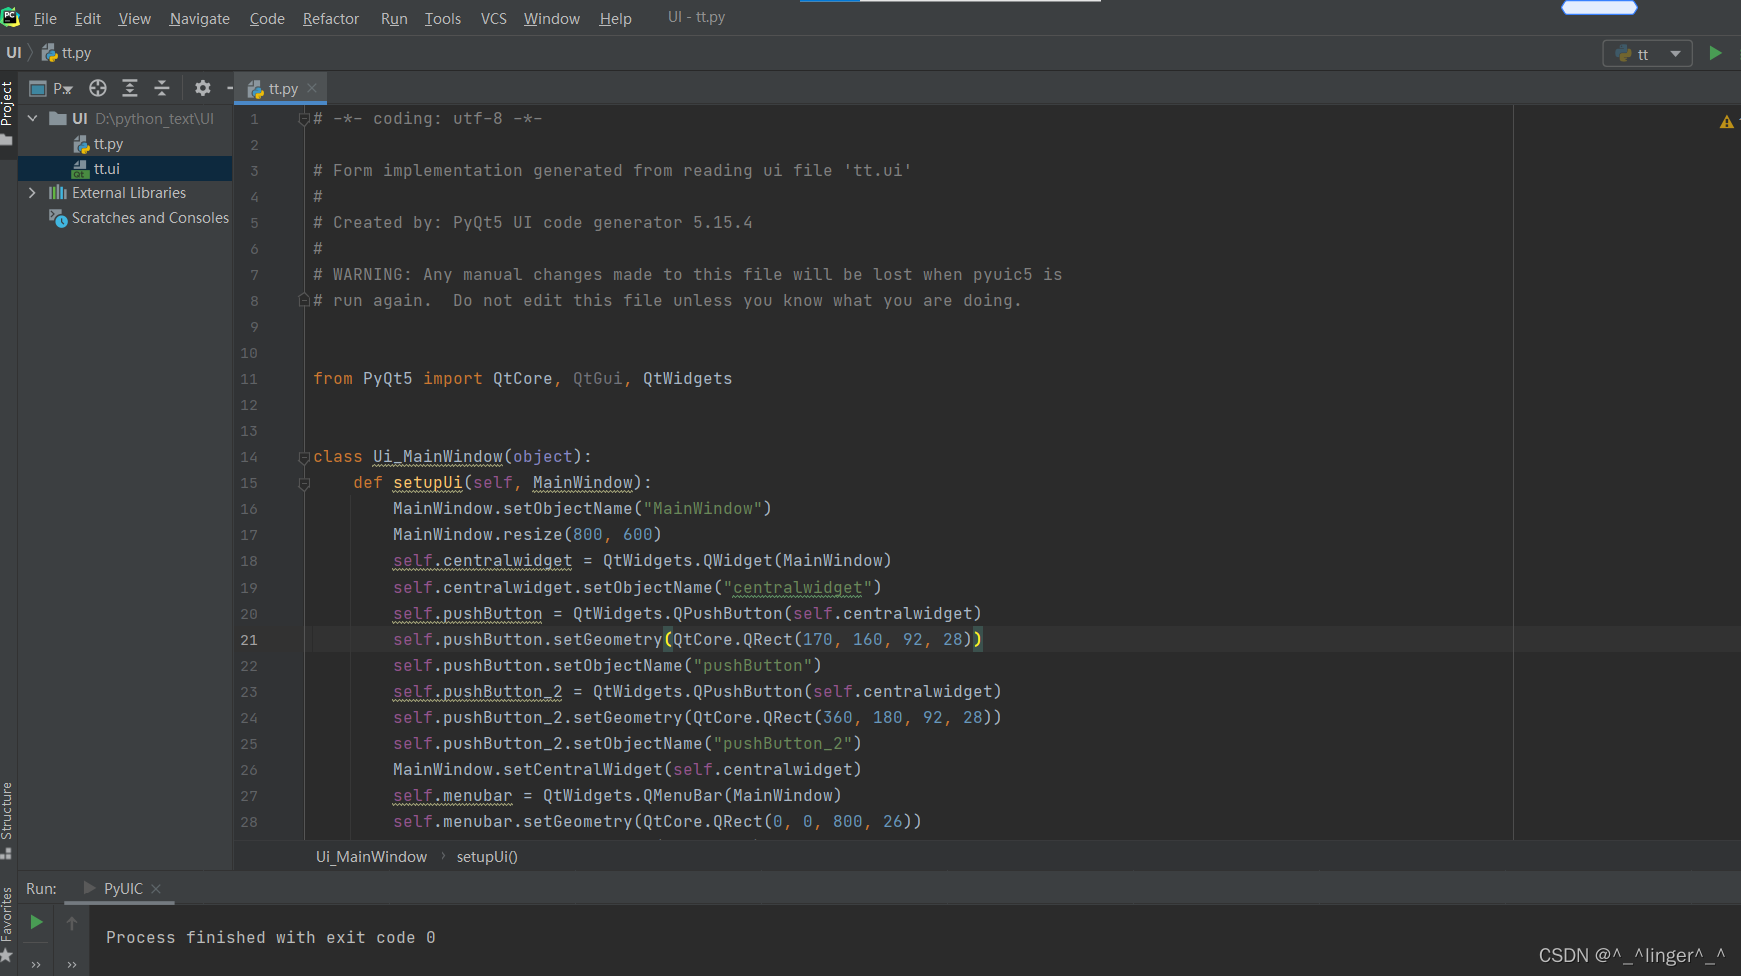Image resolution: width=1741 pixels, height=976 pixels.
Task: Toggle the Structure tool window sidebar tab
Action: pyautogui.click(x=8, y=819)
